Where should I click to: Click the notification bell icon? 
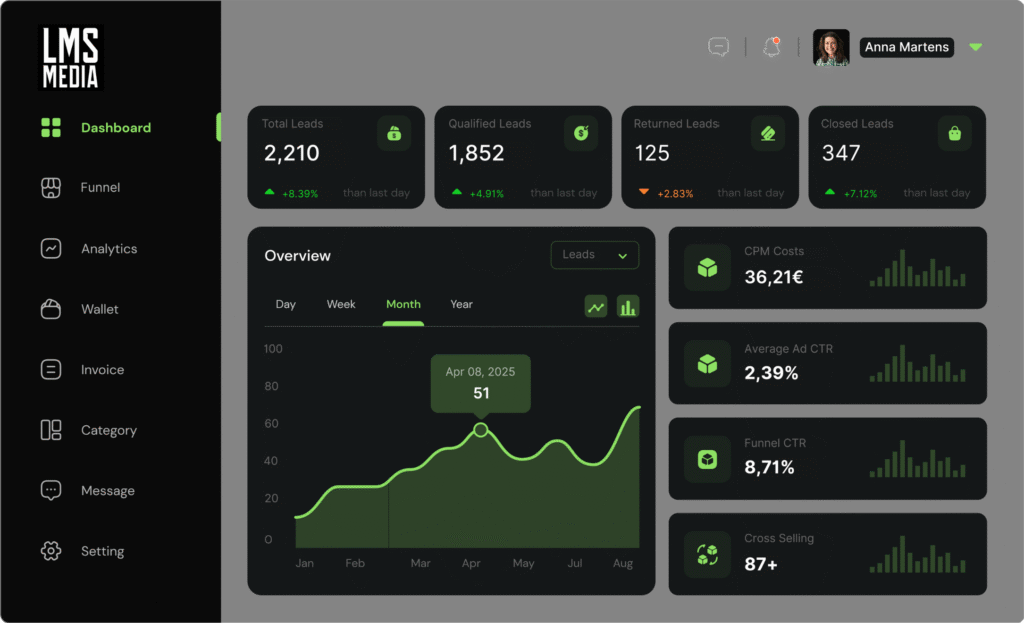click(x=771, y=47)
